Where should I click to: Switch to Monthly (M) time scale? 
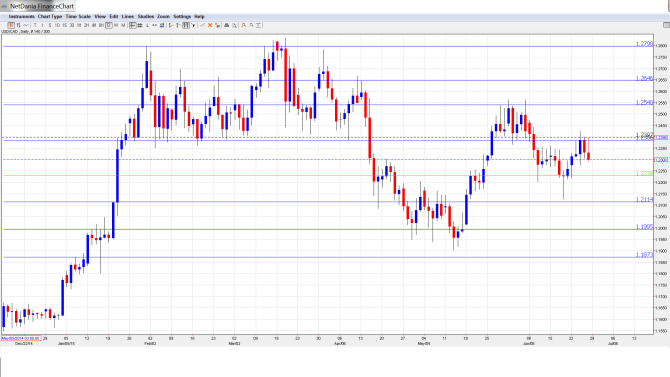coord(123,26)
